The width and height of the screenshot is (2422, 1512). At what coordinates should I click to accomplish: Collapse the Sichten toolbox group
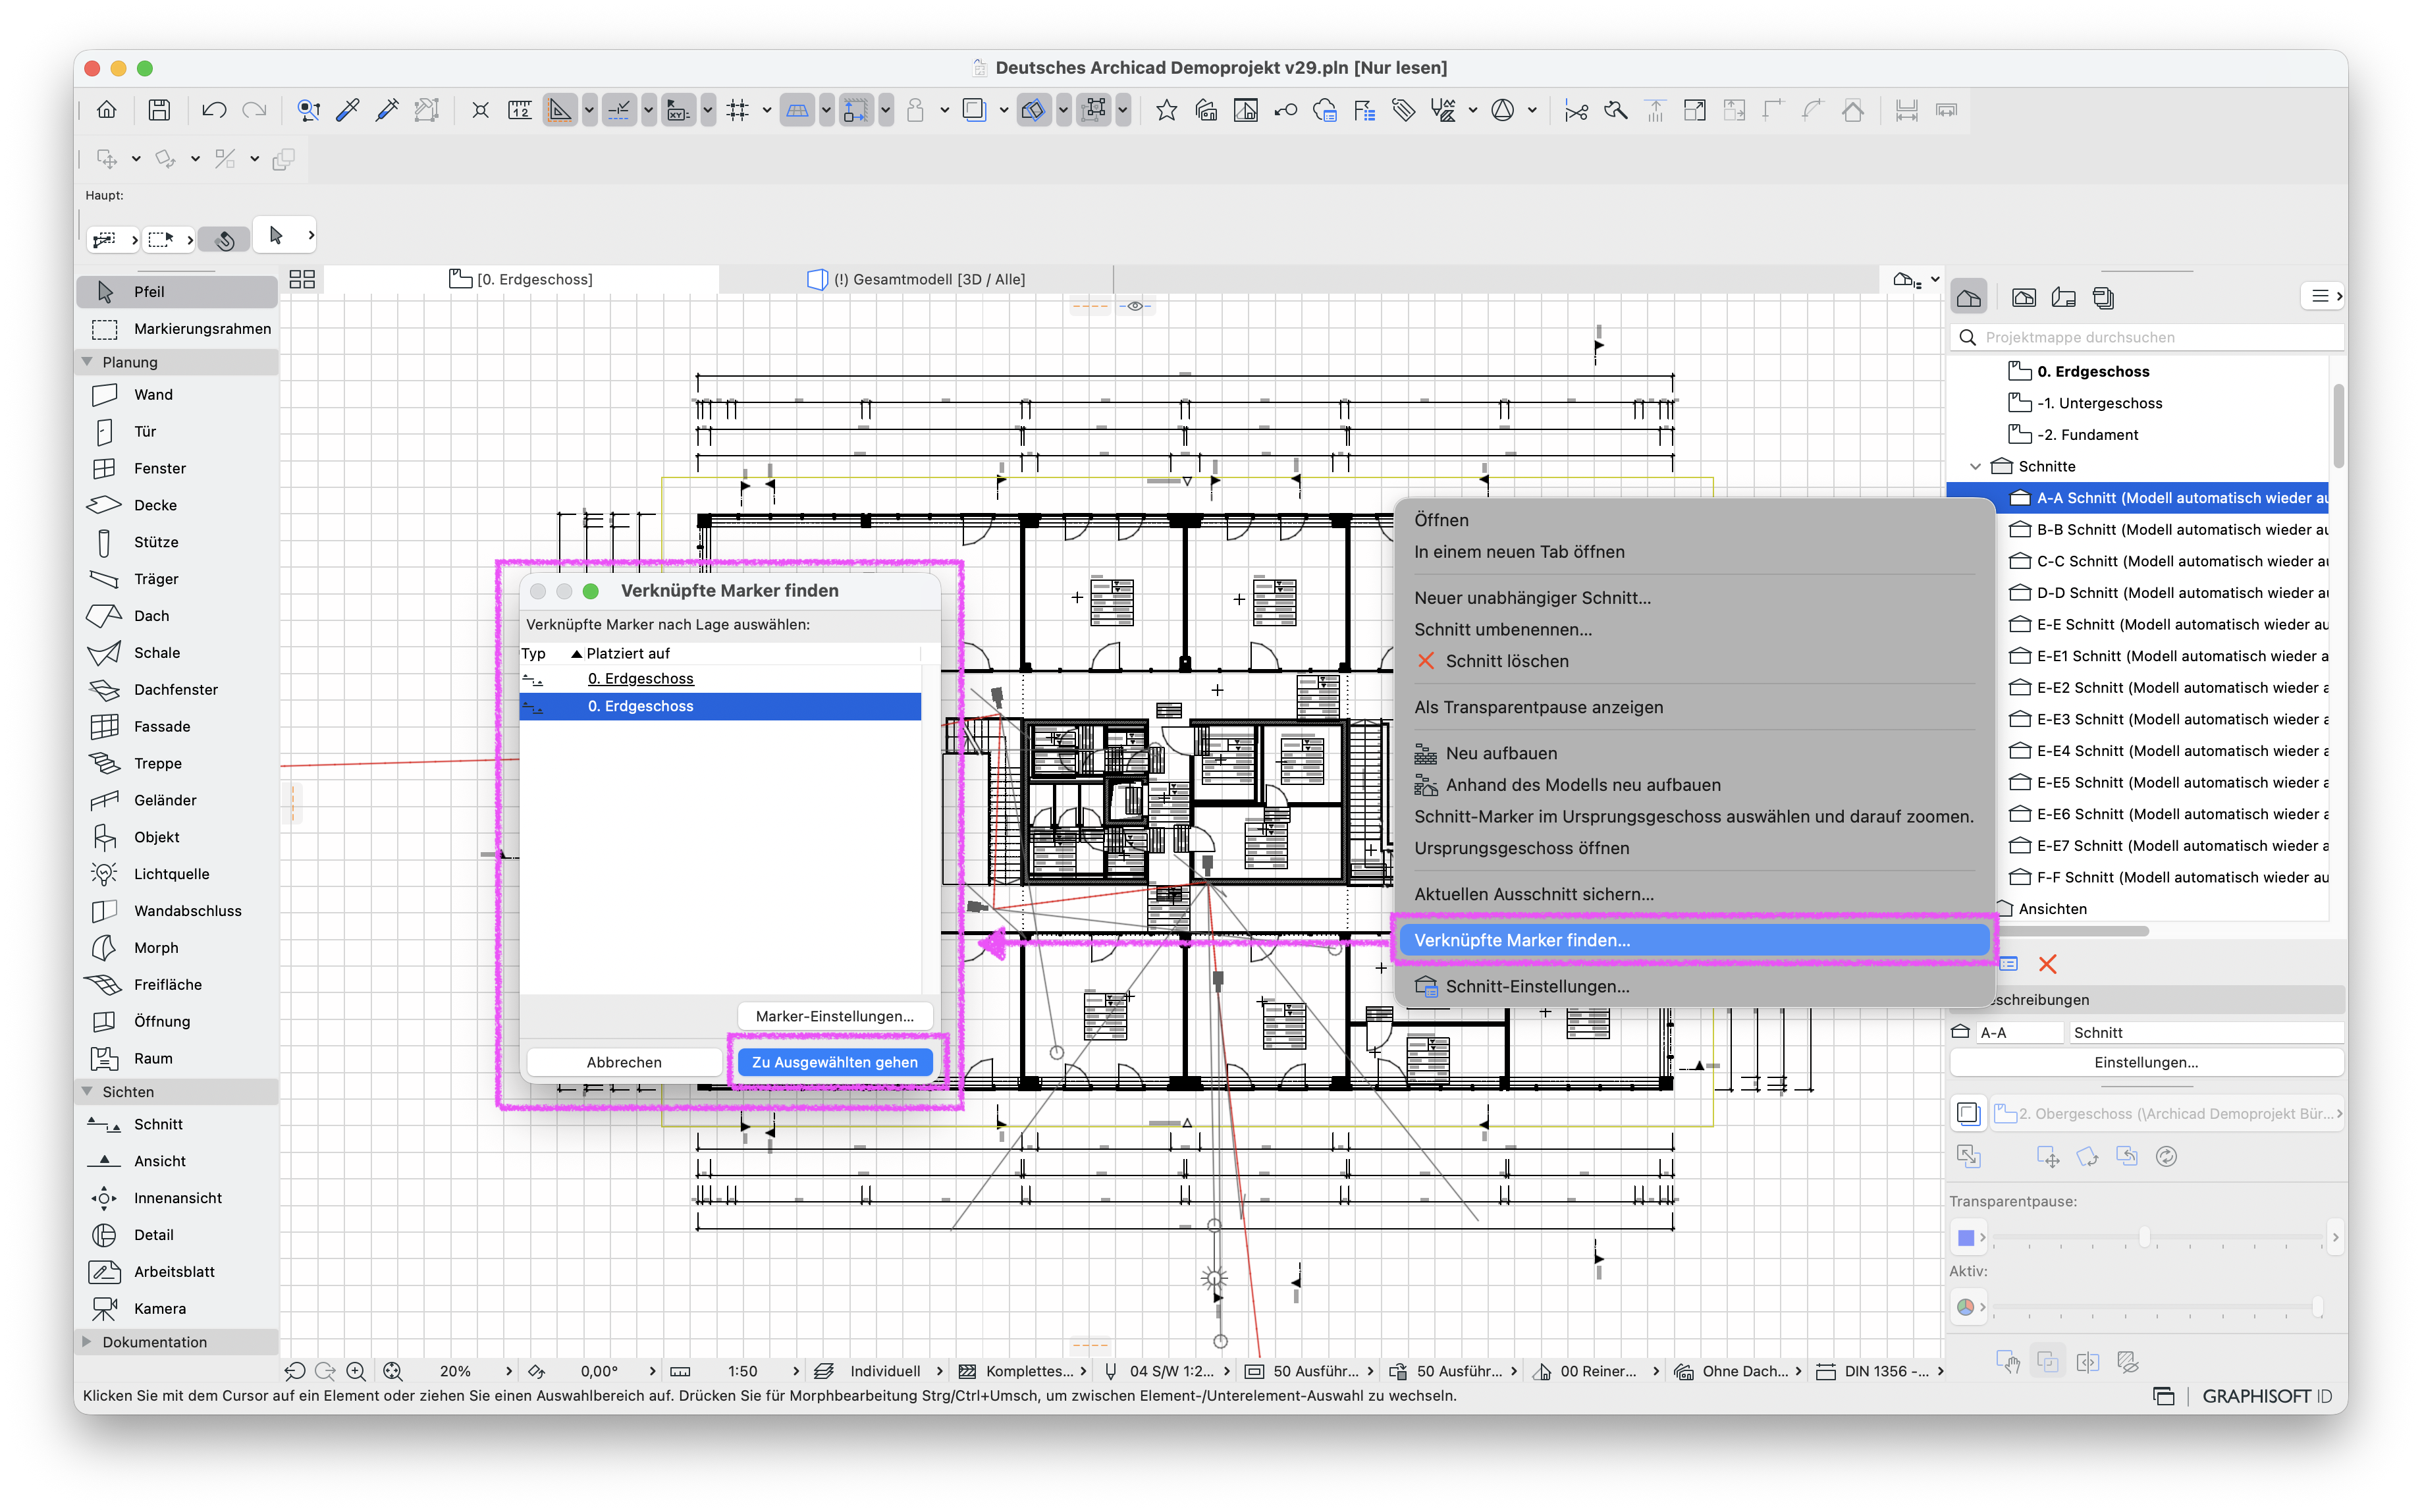pos(87,1092)
